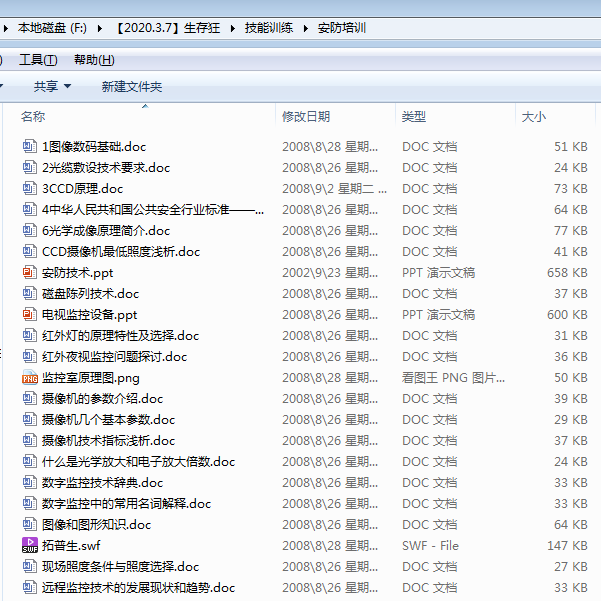This screenshot has height=601, width=601.
Task: Open the 共享 dropdown in the toolbar
Action: pyautogui.click(x=52, y=86)
